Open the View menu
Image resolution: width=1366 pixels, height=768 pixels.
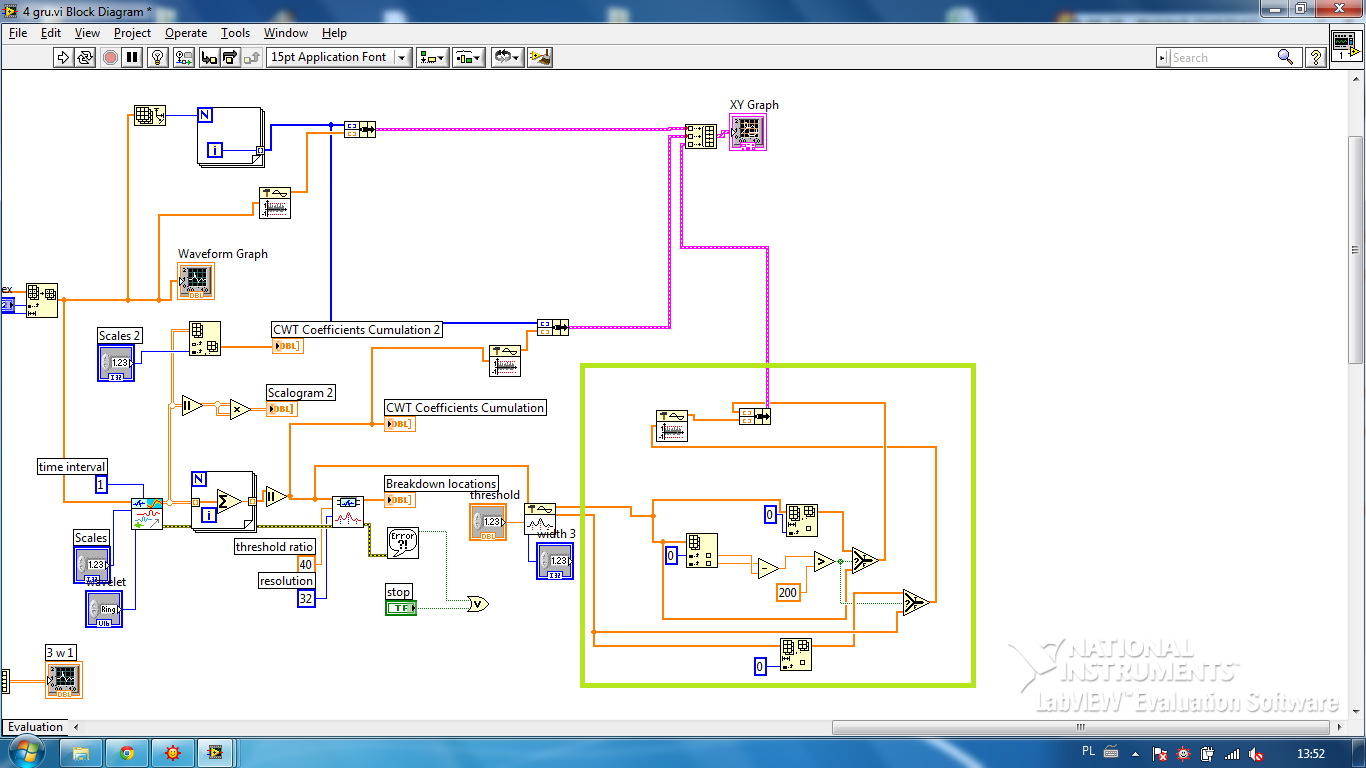[87, 33]
